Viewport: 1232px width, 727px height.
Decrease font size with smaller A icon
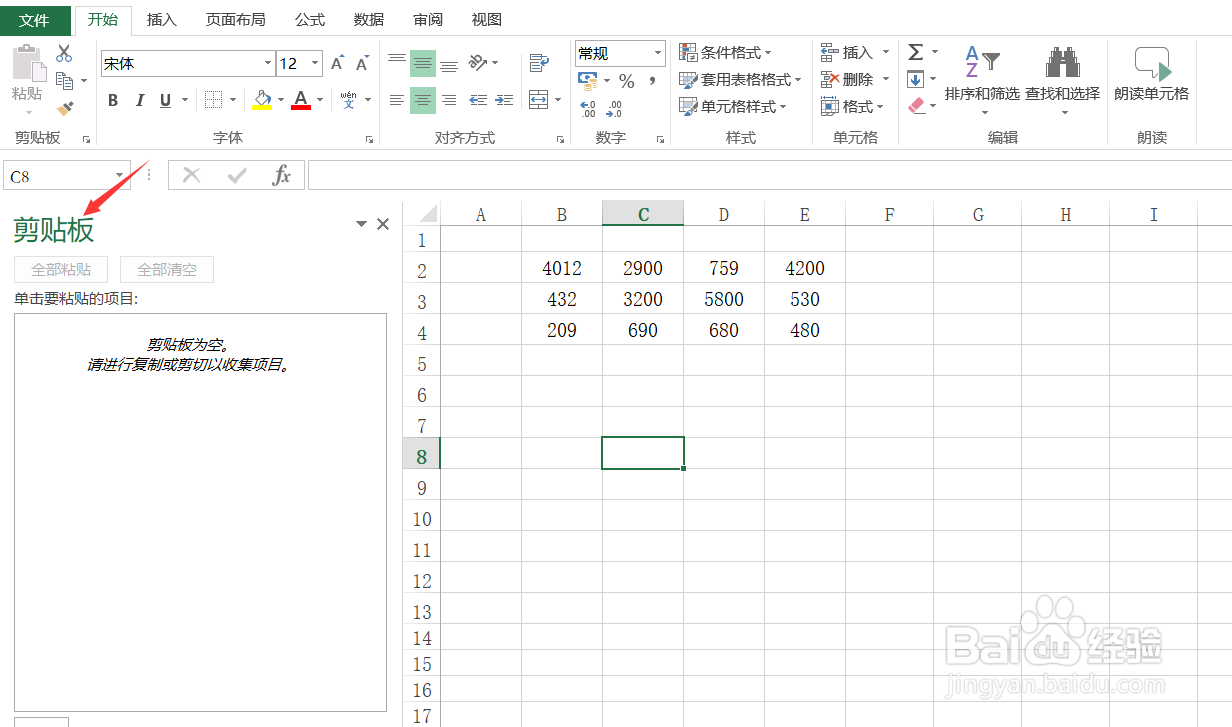[362, 64]
